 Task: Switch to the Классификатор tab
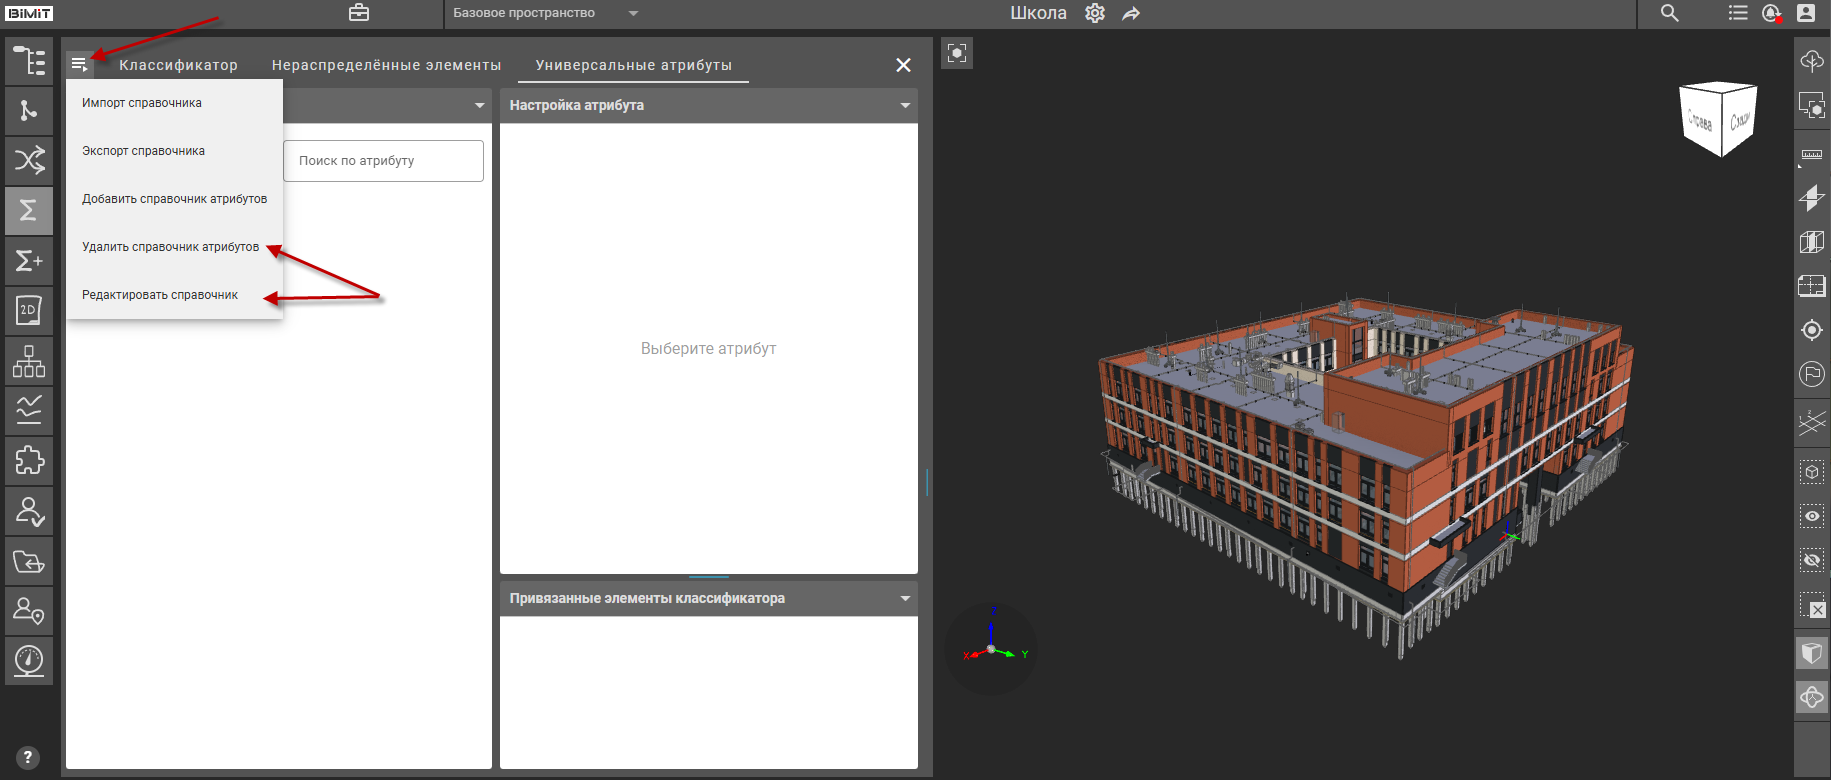[178, 65]
